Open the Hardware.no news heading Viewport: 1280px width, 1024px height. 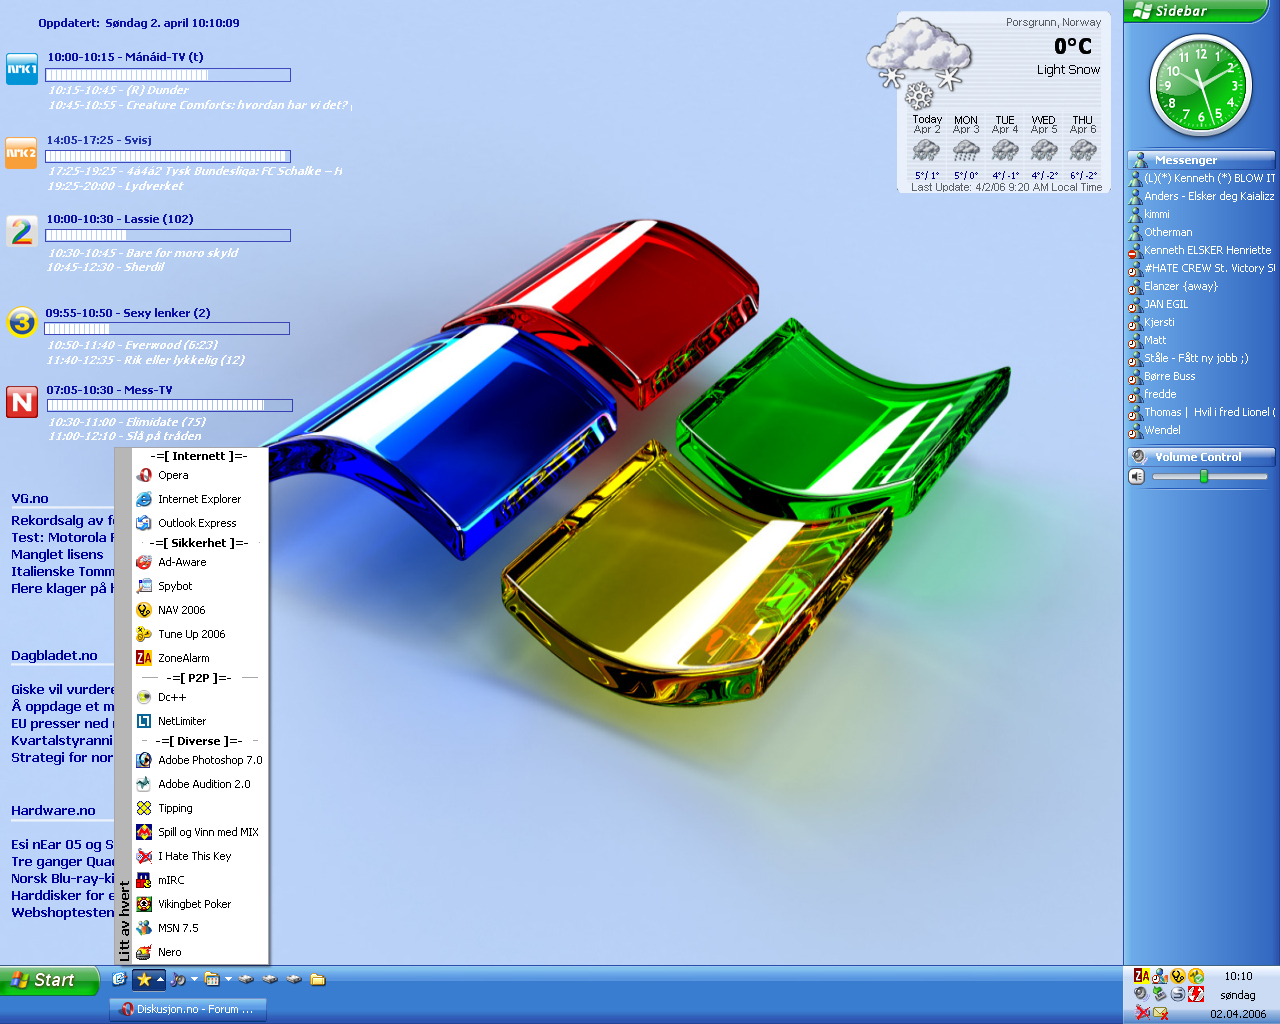pos(53,811)
